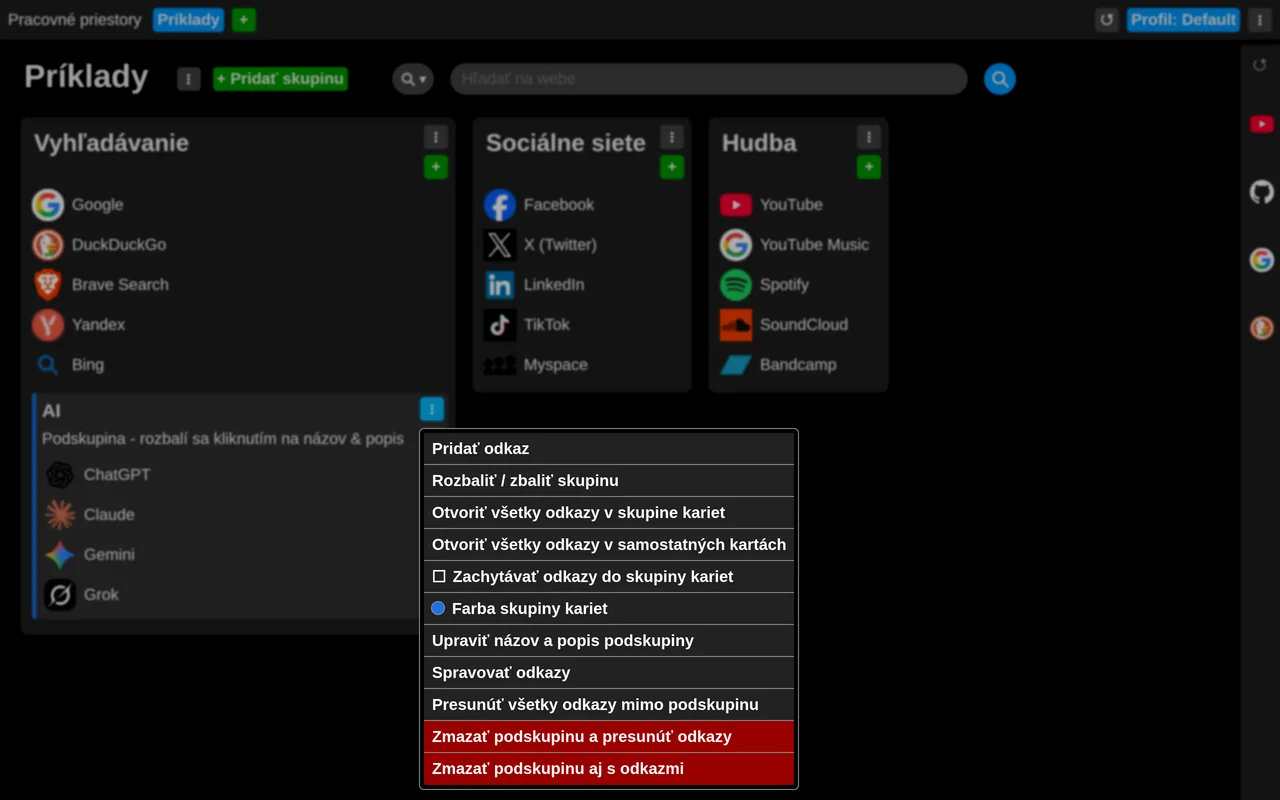The width and height of the screenshot is (1280, 800).
Task: Open the GitHub icon in right sidebar
Action: [1262, 192]
